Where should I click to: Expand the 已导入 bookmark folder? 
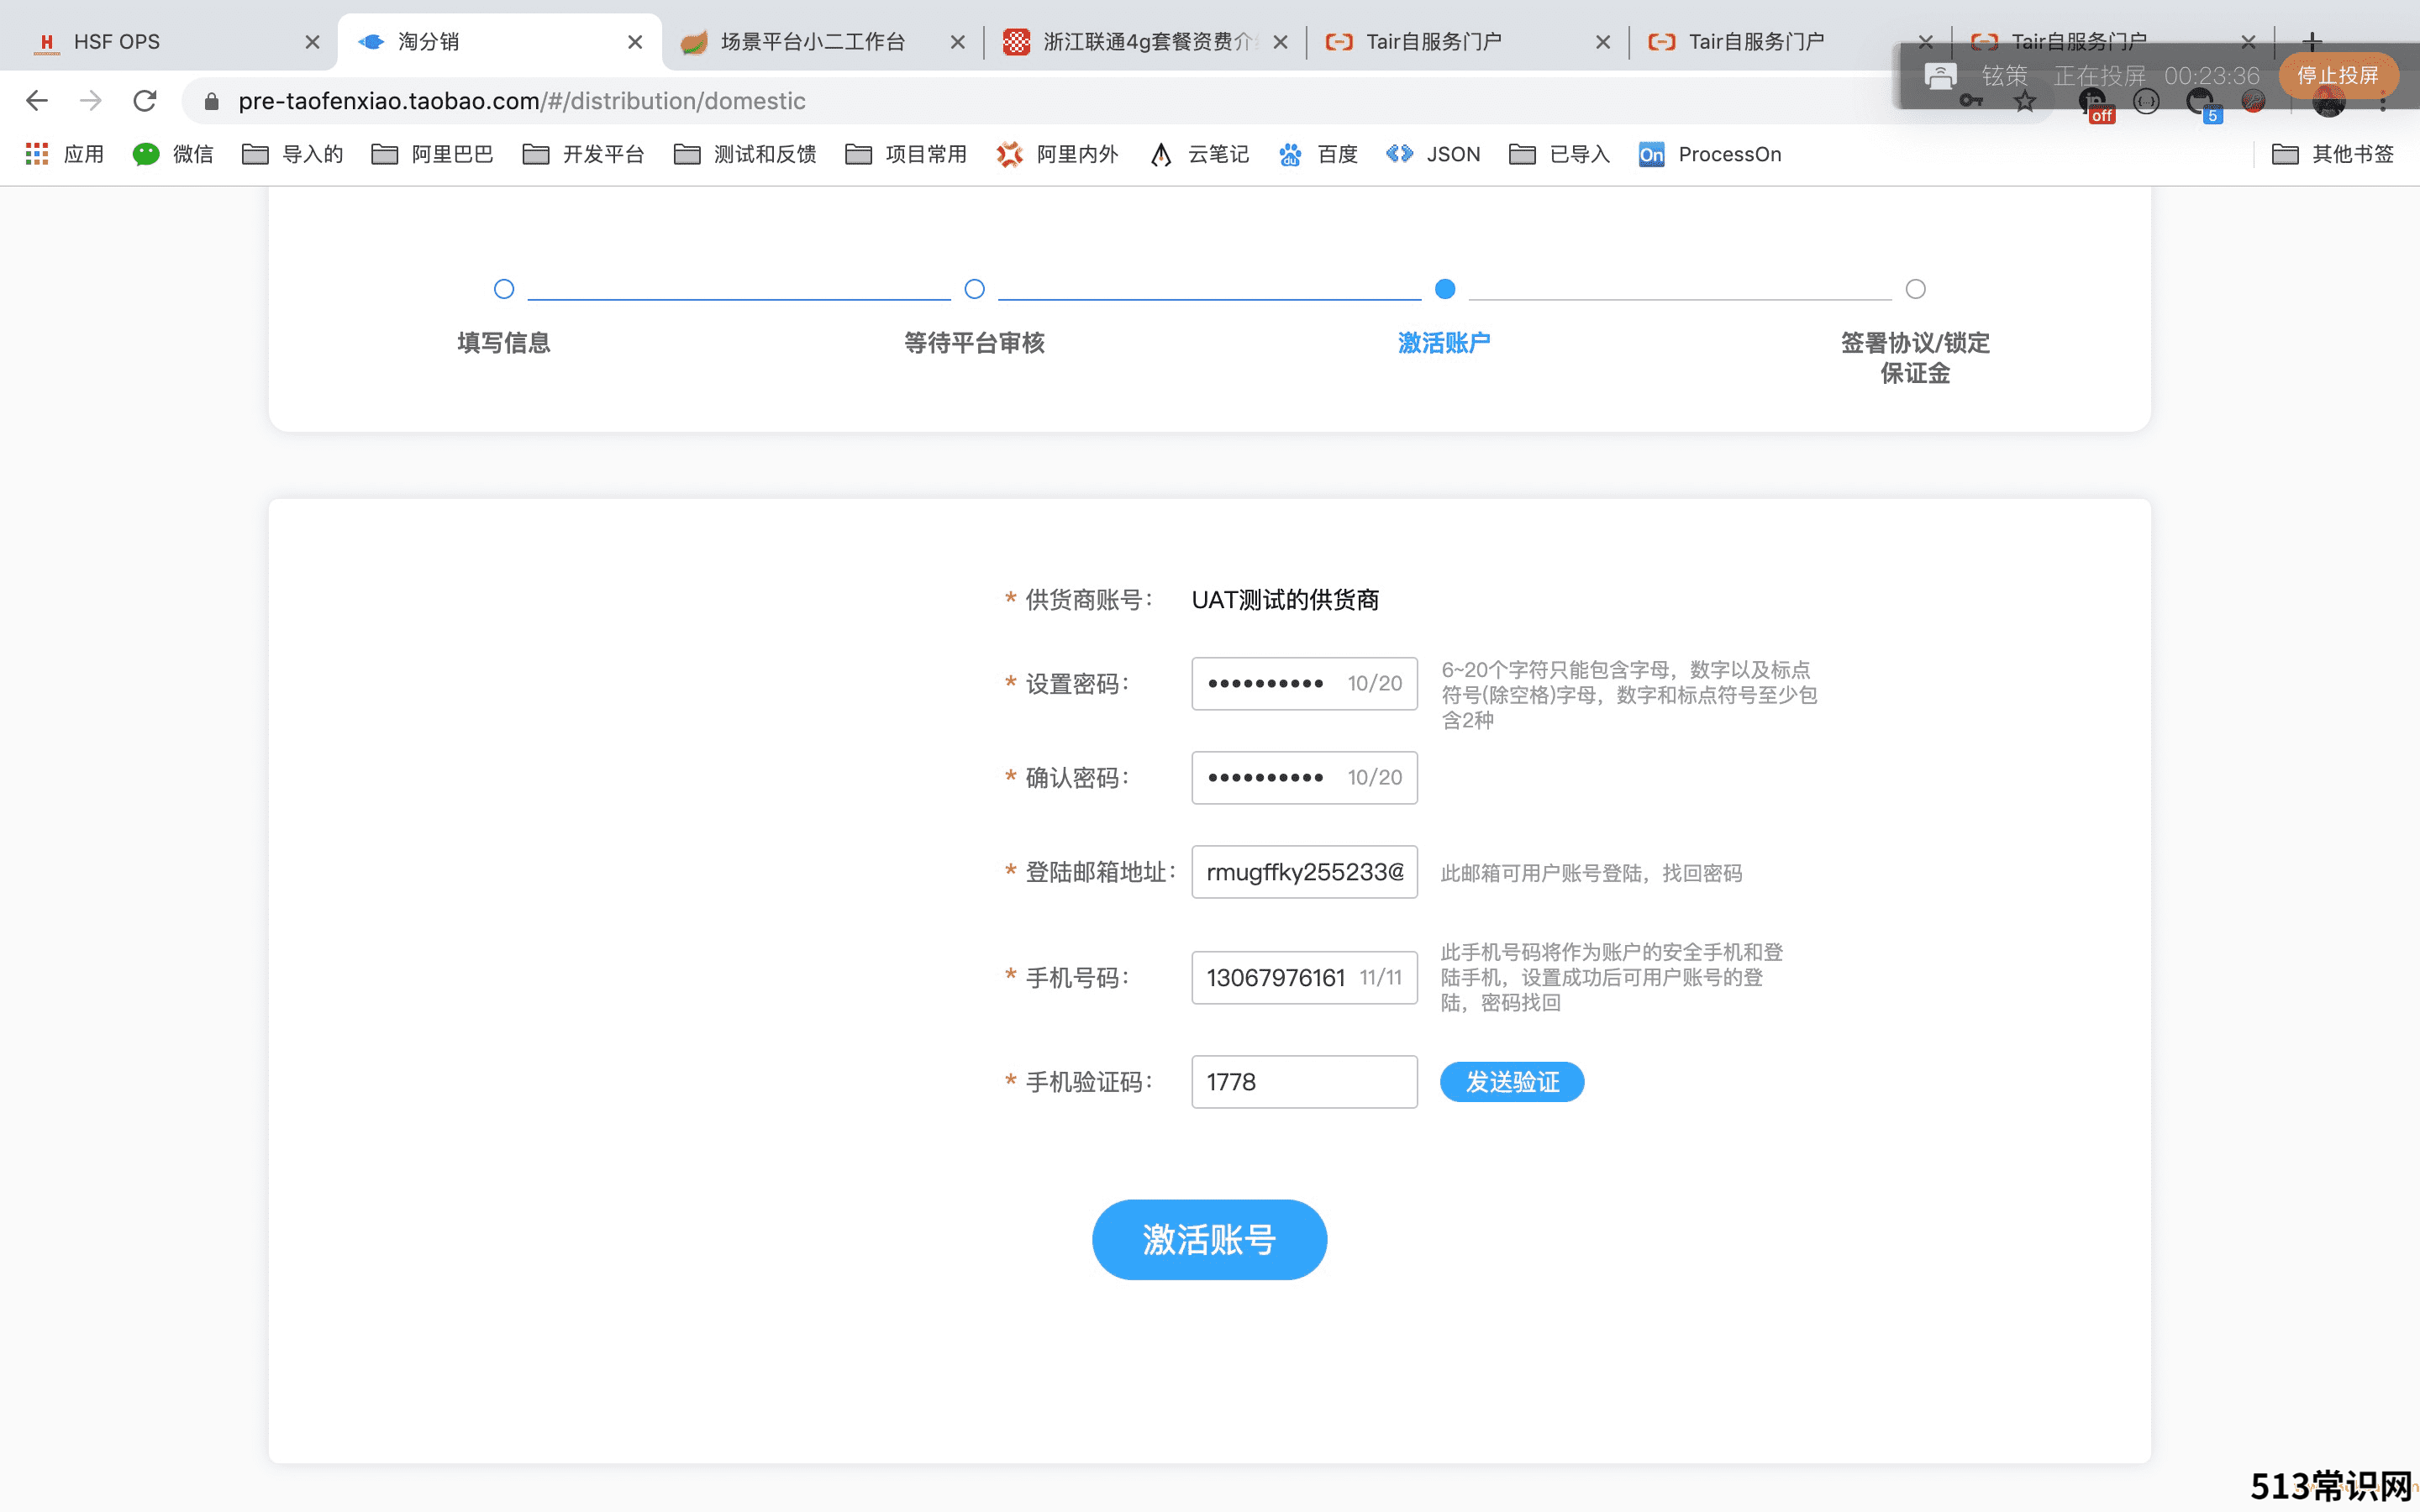pyautogui.click(x=1560, y=154)
